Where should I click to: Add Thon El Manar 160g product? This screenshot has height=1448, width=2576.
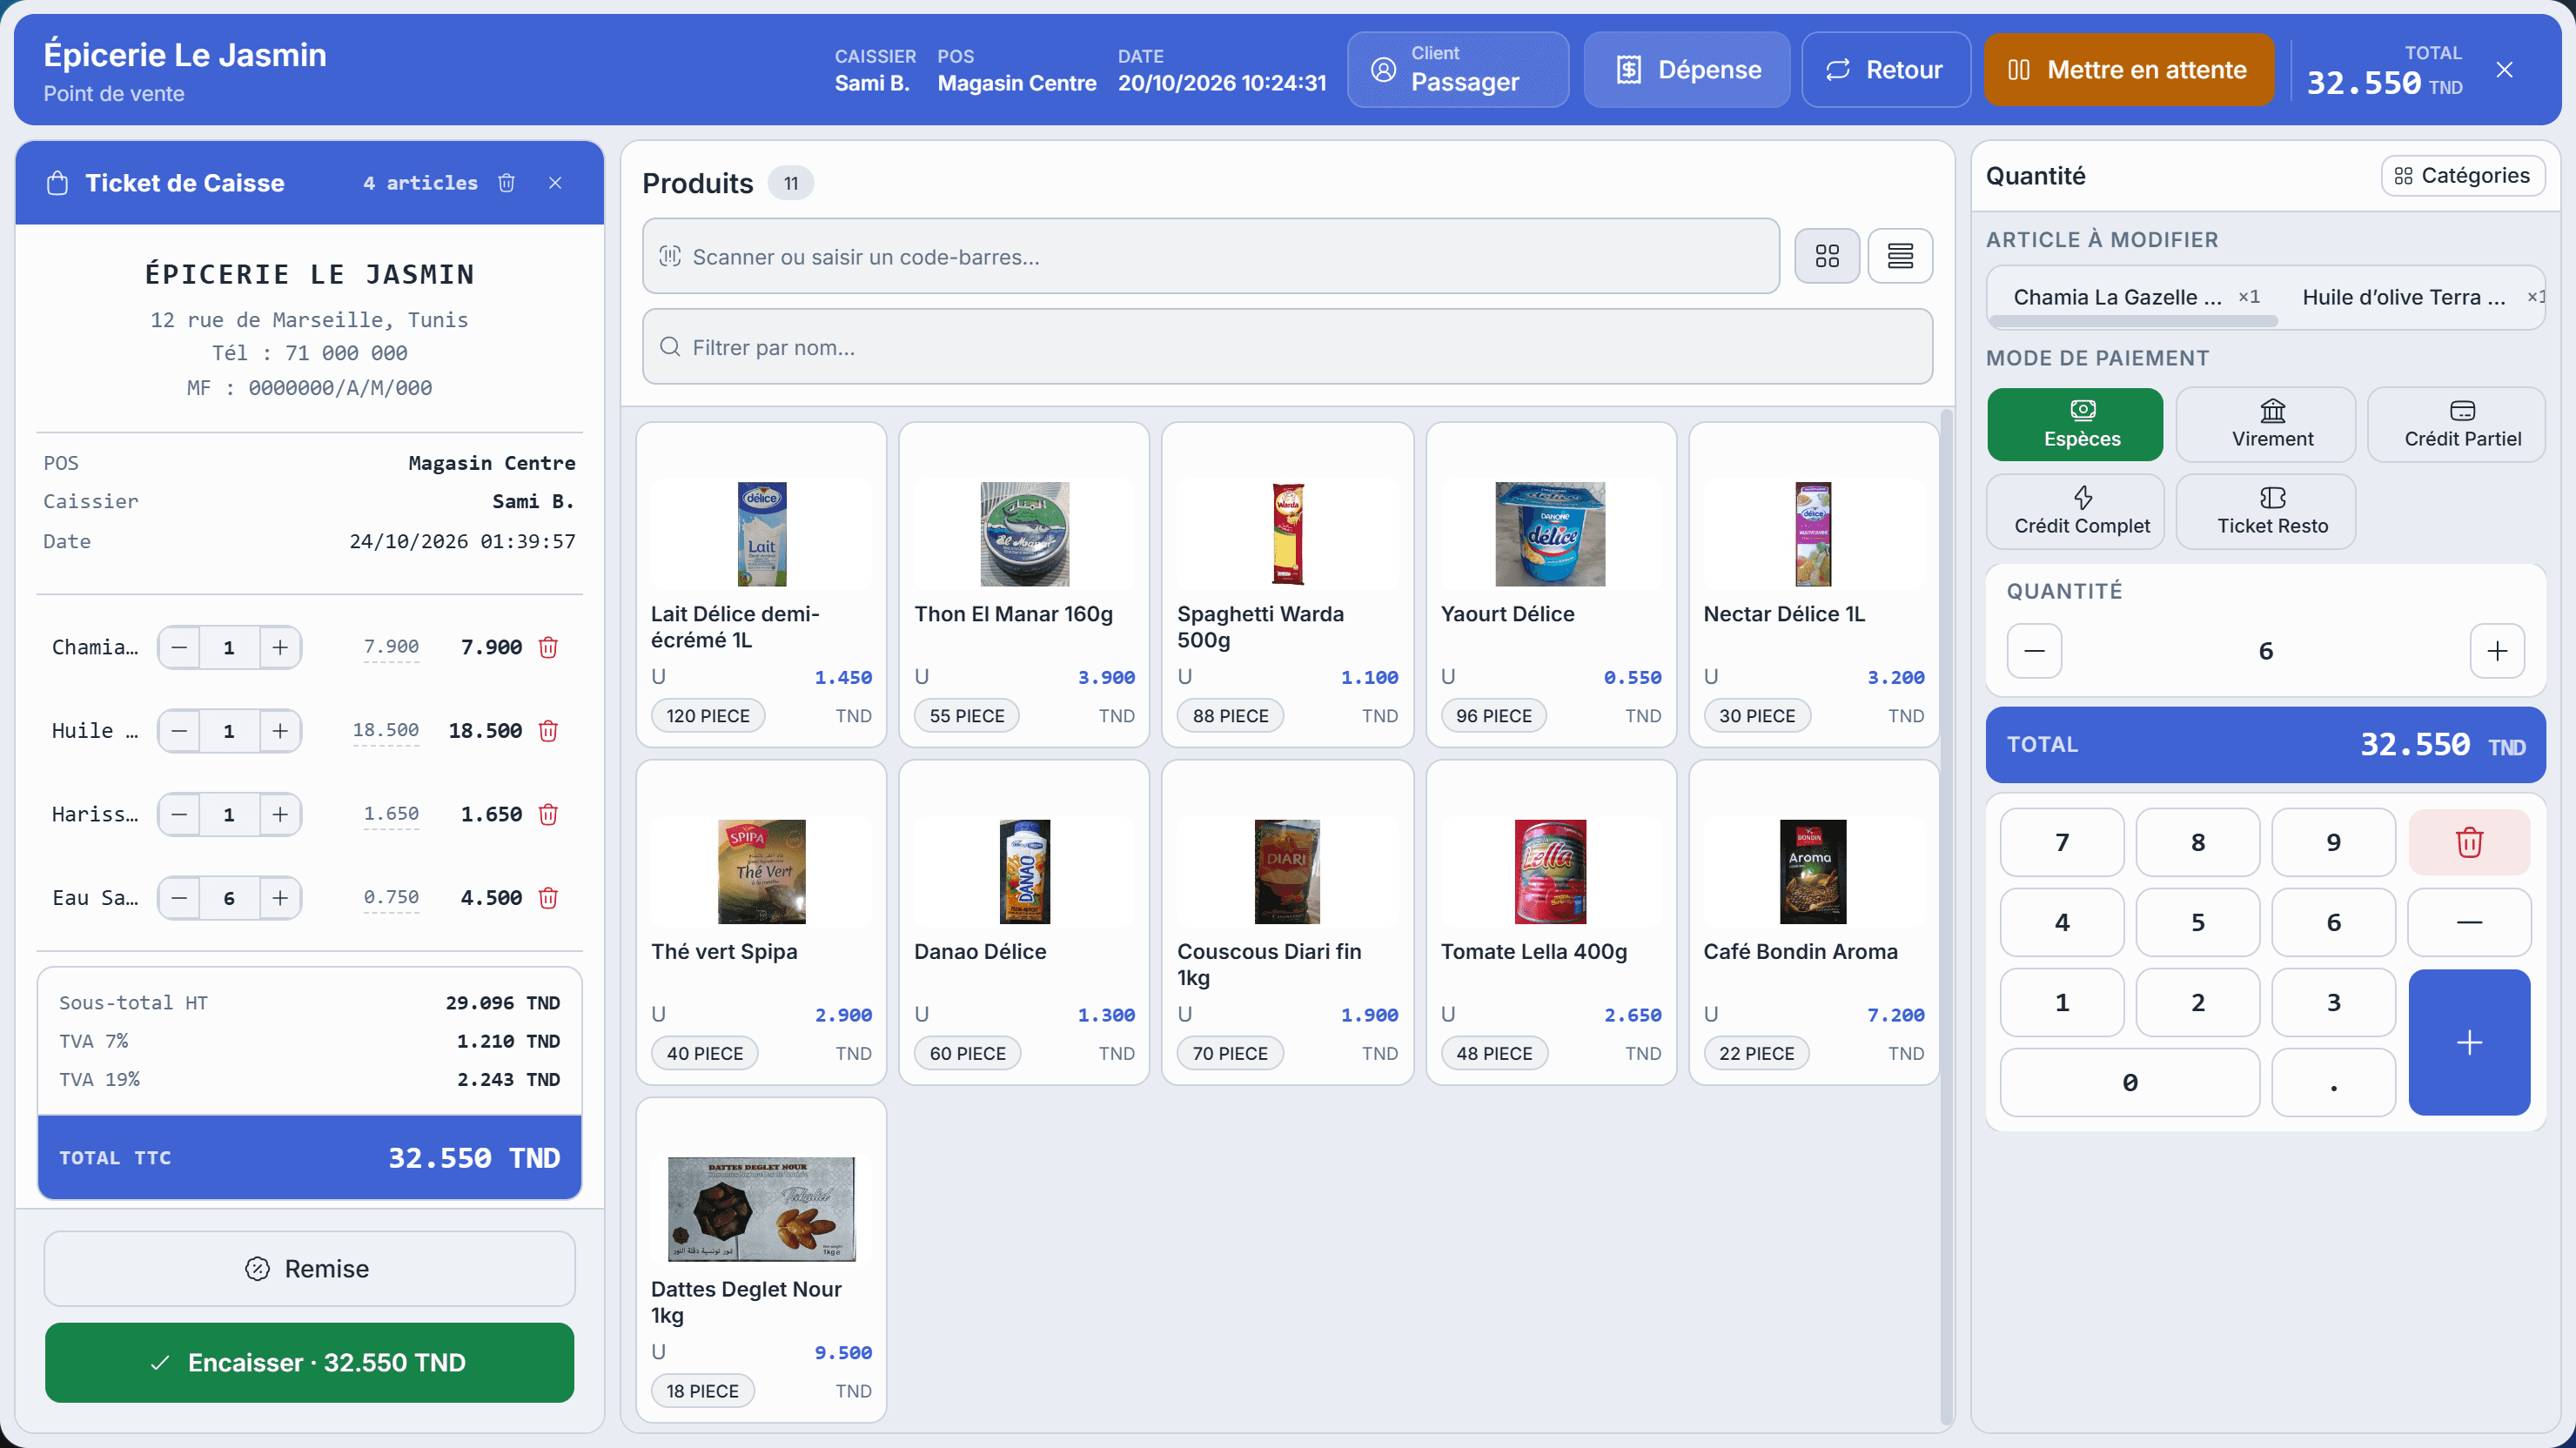(x=1024, y=584)
